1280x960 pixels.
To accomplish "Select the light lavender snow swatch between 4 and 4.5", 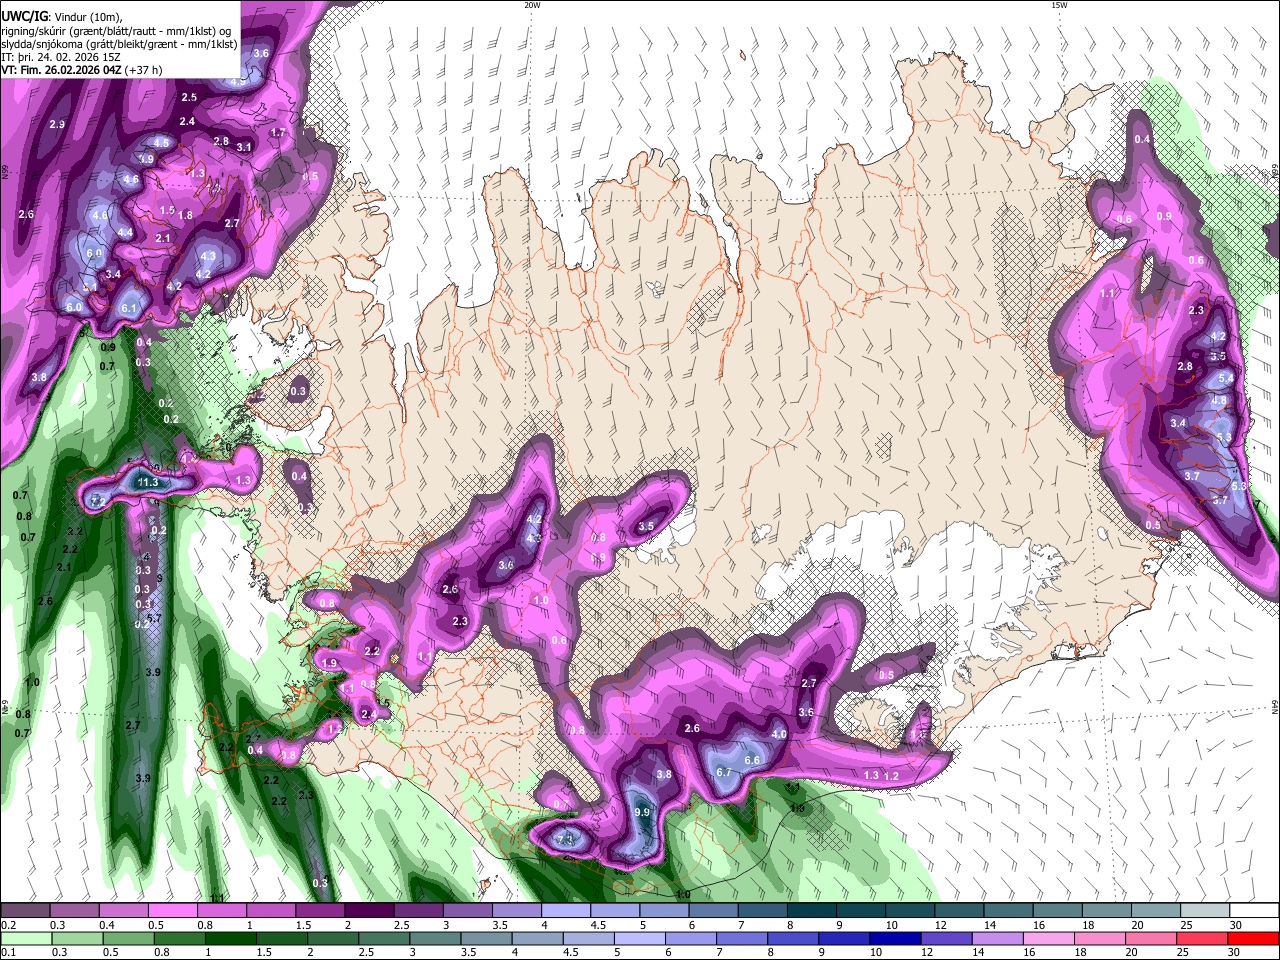I will coord(565,910).
